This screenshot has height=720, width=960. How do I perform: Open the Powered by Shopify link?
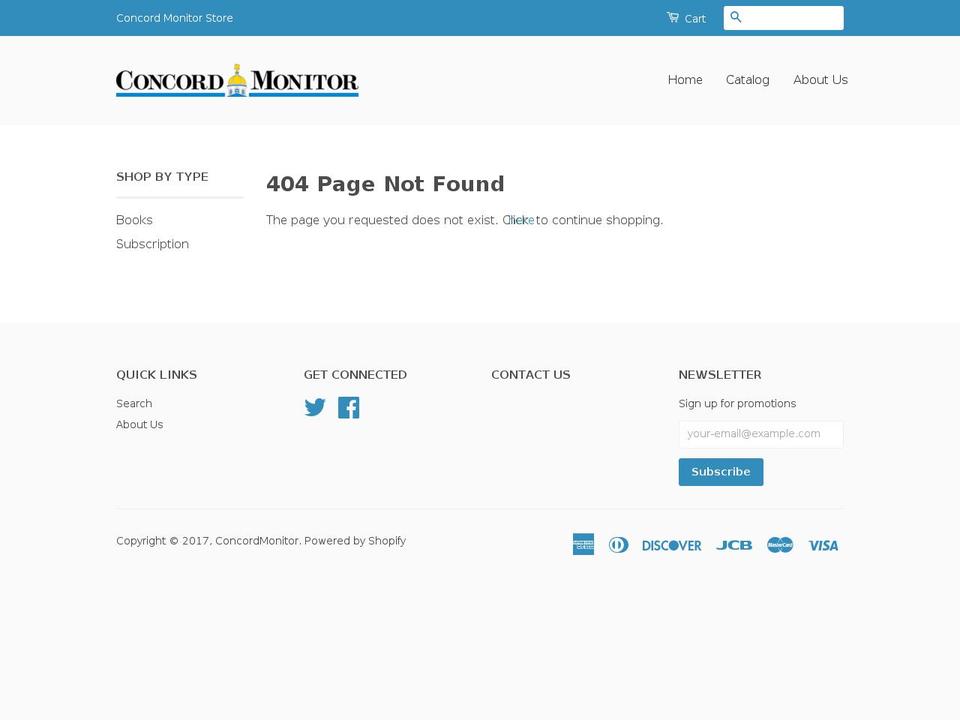click(x=355, y=541)
